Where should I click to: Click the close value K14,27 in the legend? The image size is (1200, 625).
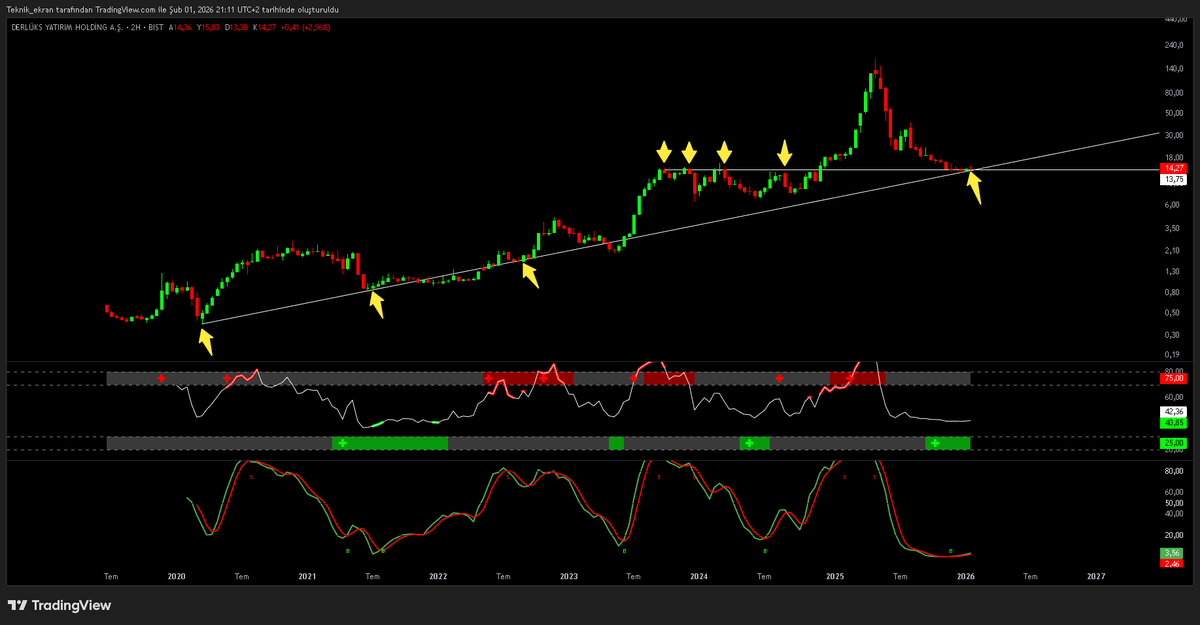pos(266,27)
